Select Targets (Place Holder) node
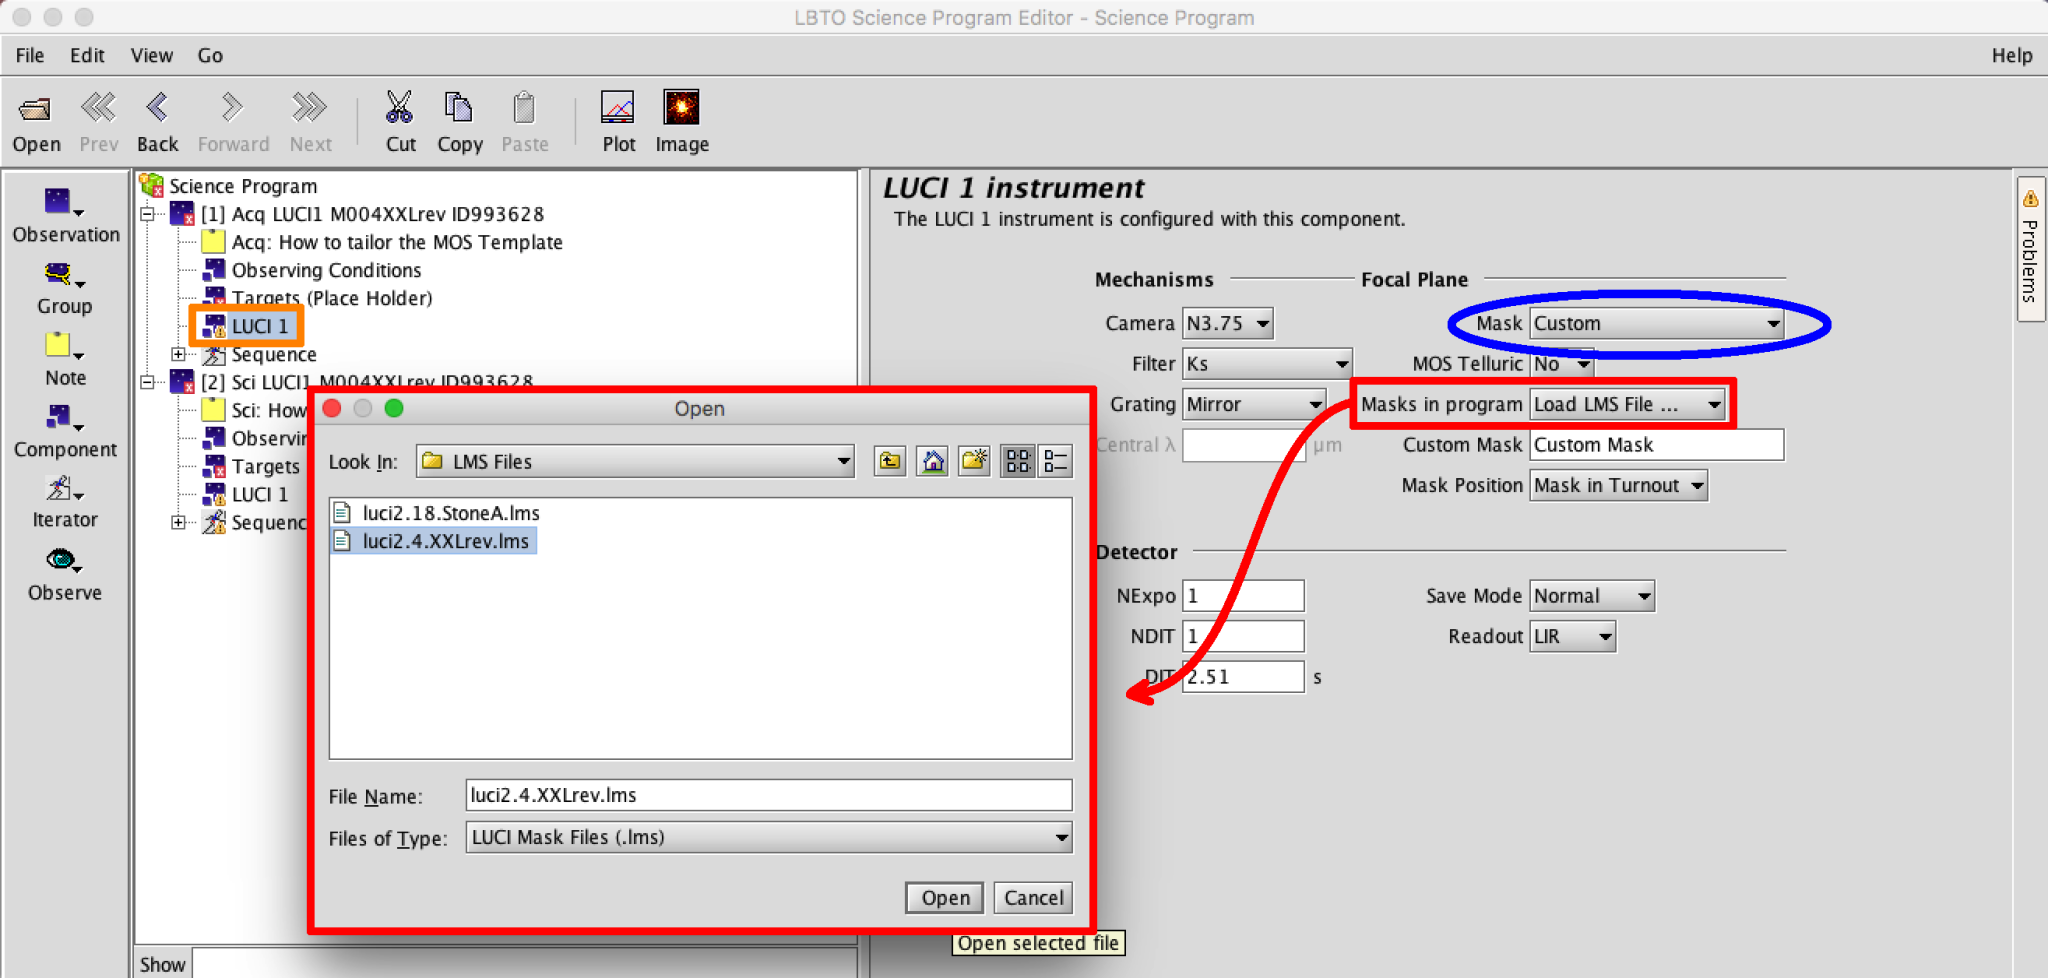This screenshot has width=2048, height=978. (332, 298)
